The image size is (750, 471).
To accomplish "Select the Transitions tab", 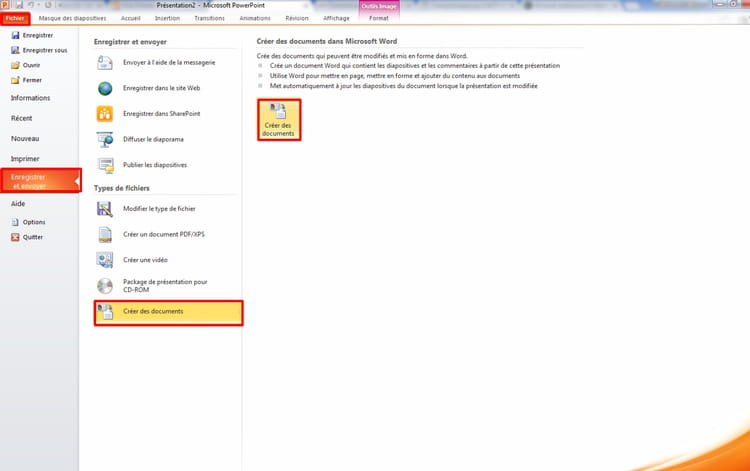I will [x=210, y=18].
